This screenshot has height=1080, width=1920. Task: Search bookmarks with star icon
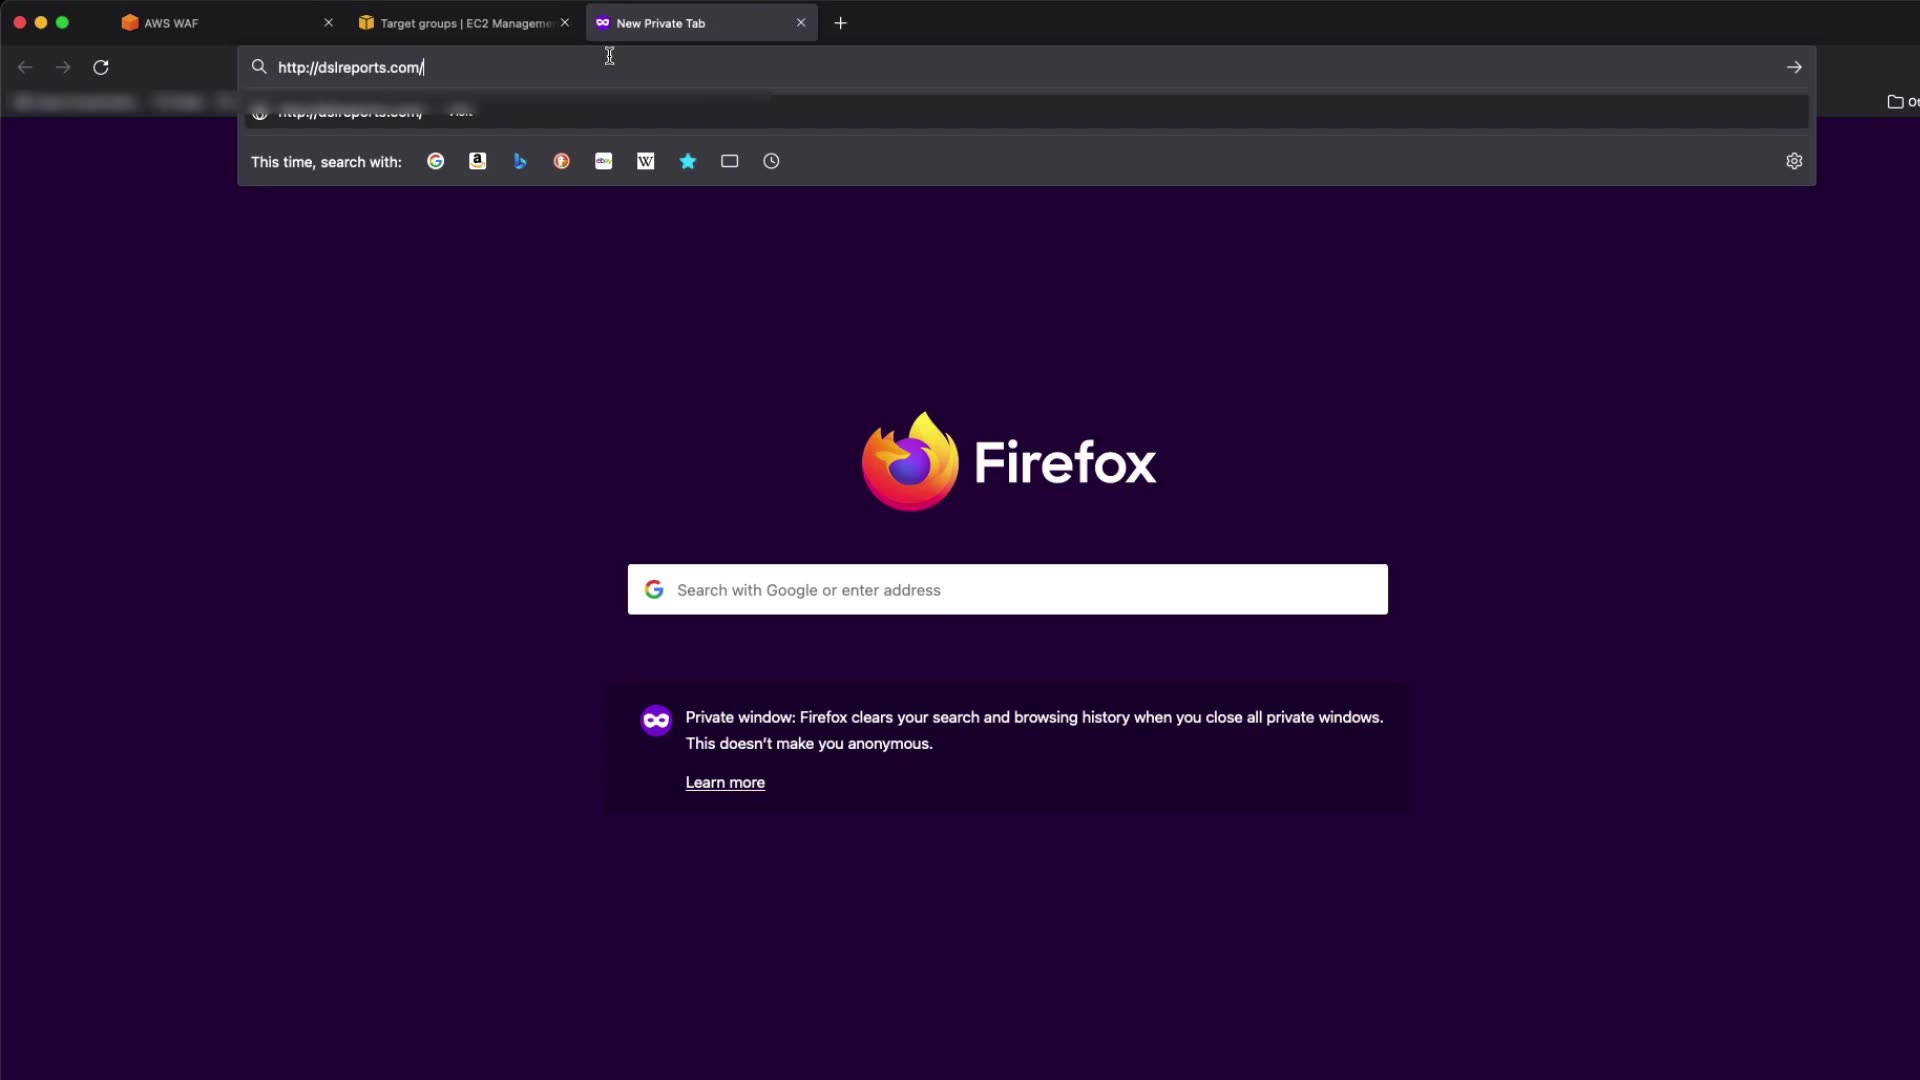688,161
